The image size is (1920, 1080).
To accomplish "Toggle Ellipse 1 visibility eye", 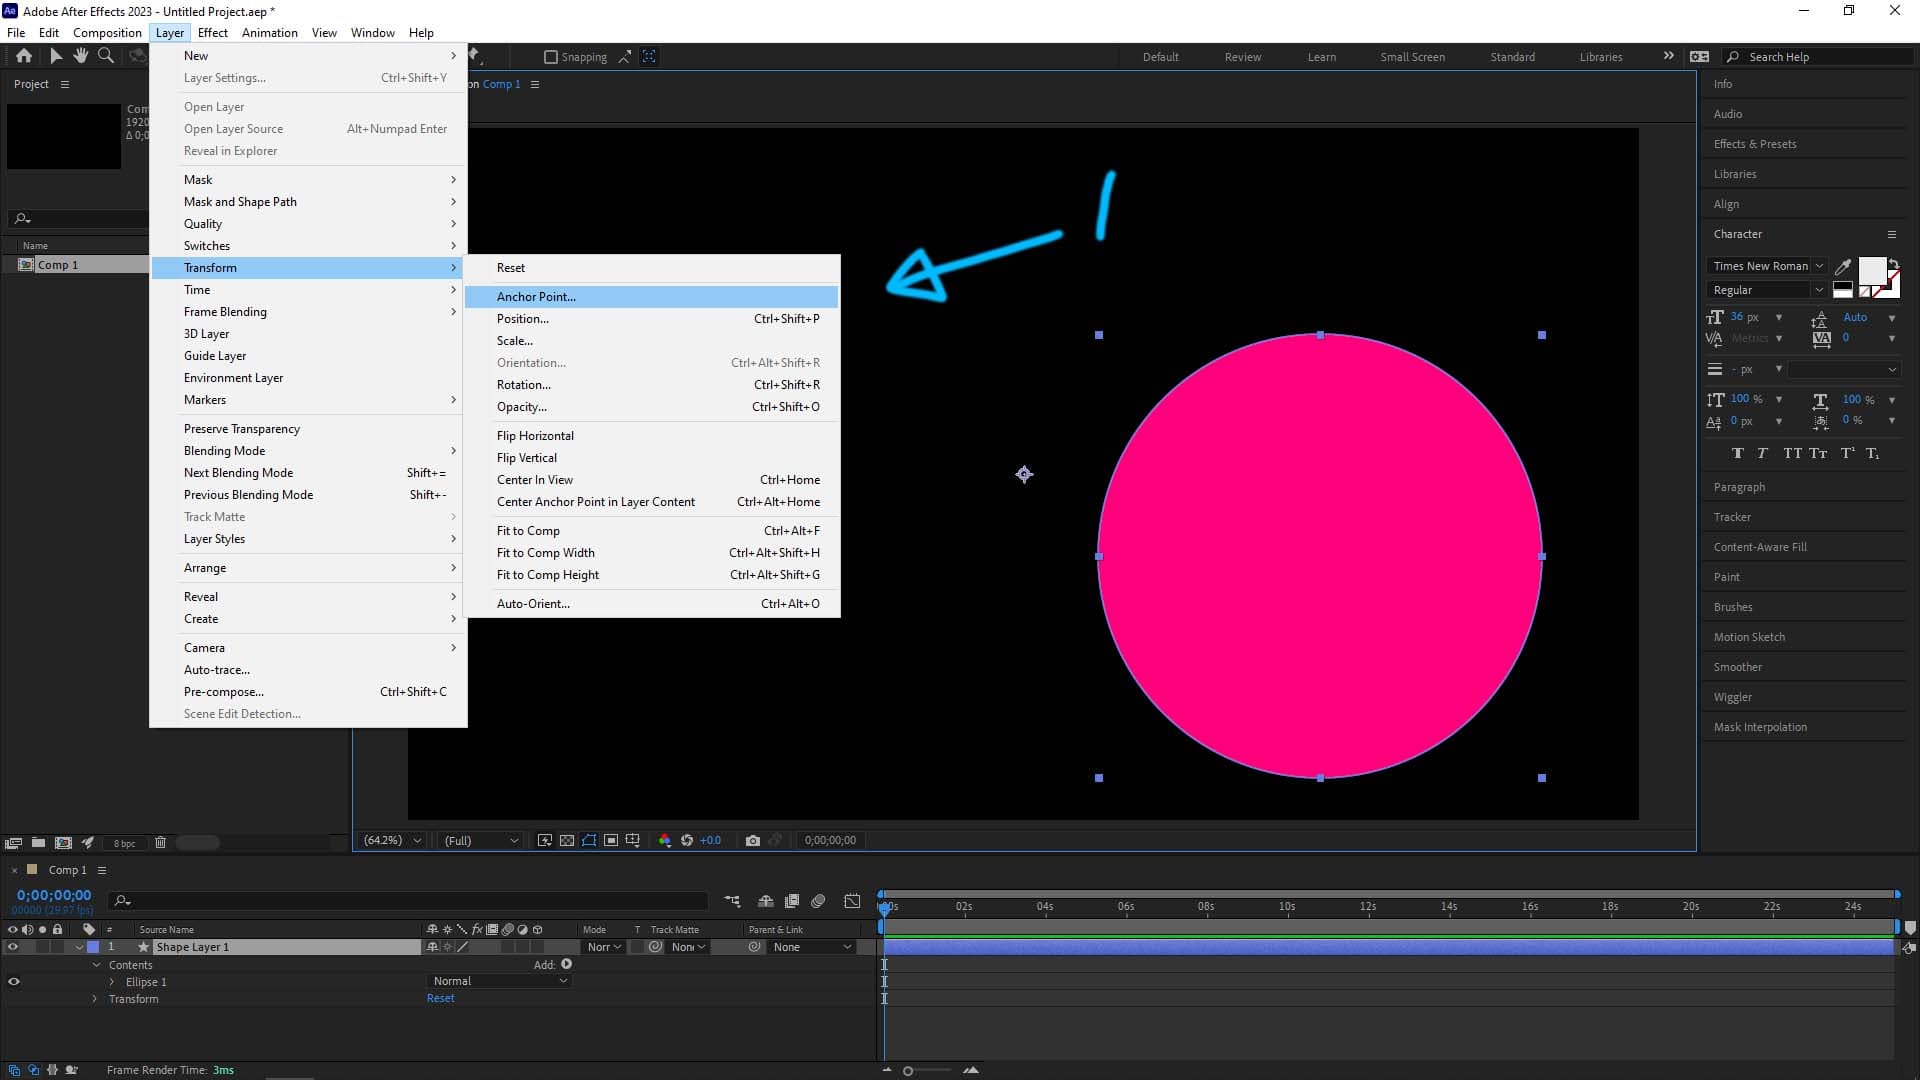I will coord(14,982).
